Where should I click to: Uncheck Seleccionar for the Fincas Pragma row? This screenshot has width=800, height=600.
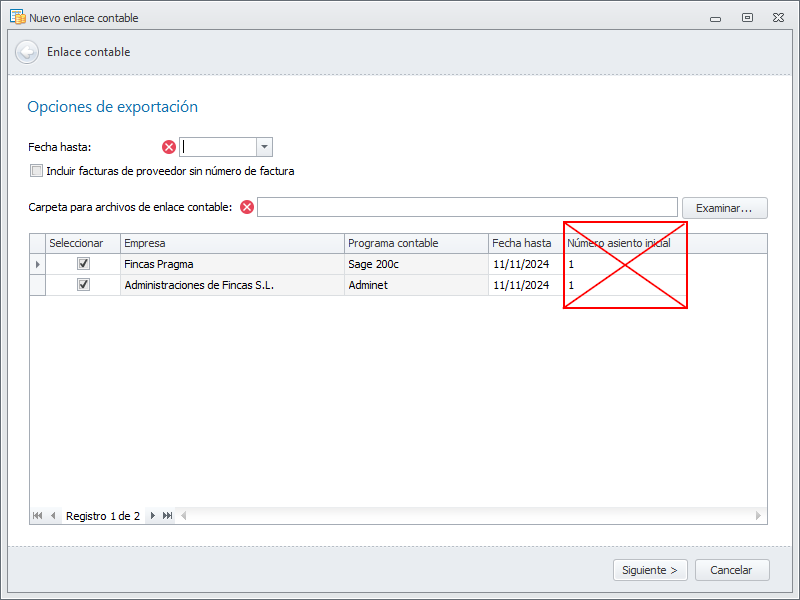point(83,264)
